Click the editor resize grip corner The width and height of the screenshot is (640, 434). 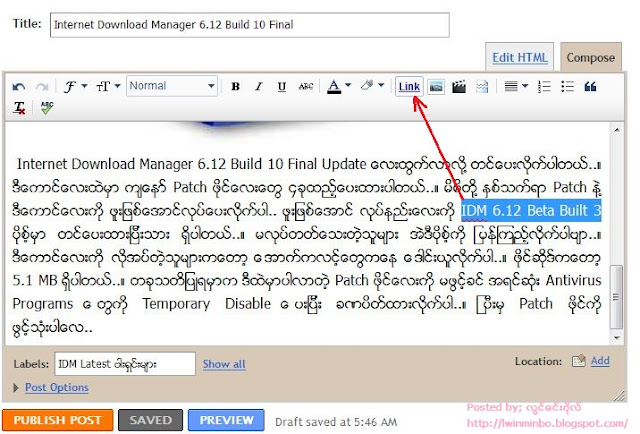click(x=619, y=395)
